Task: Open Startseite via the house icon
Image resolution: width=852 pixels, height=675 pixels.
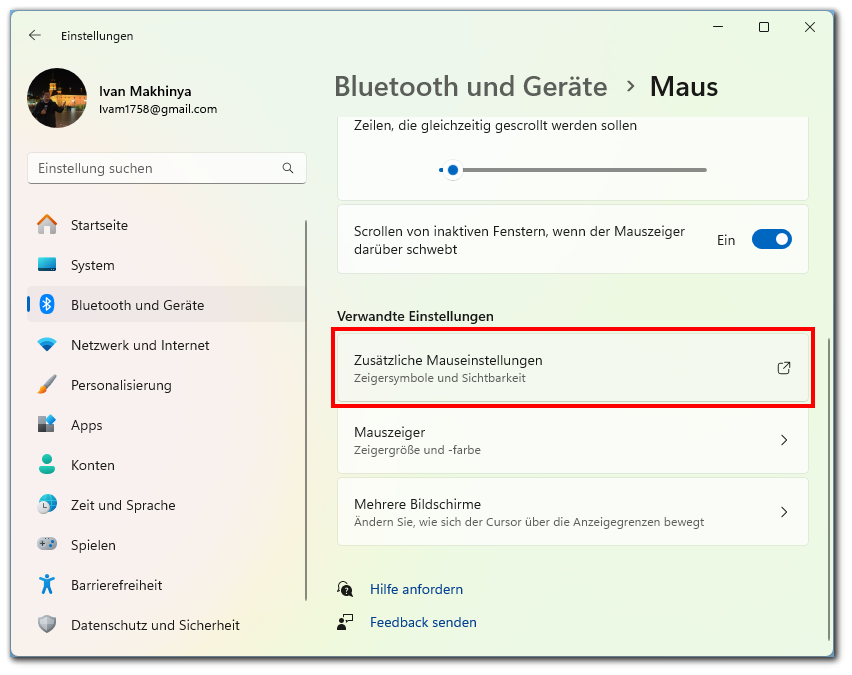Action: [x=47, y=225]
